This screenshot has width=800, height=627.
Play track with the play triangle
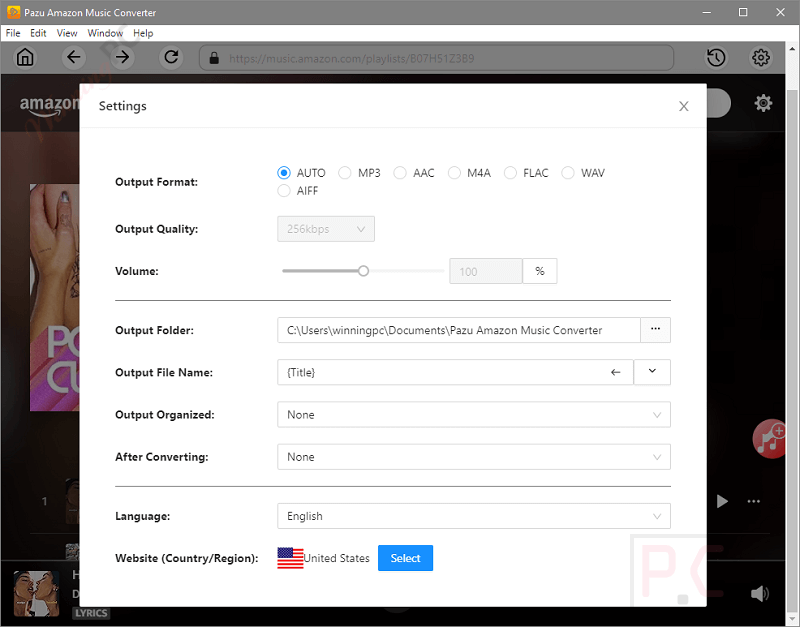(722, 501)
